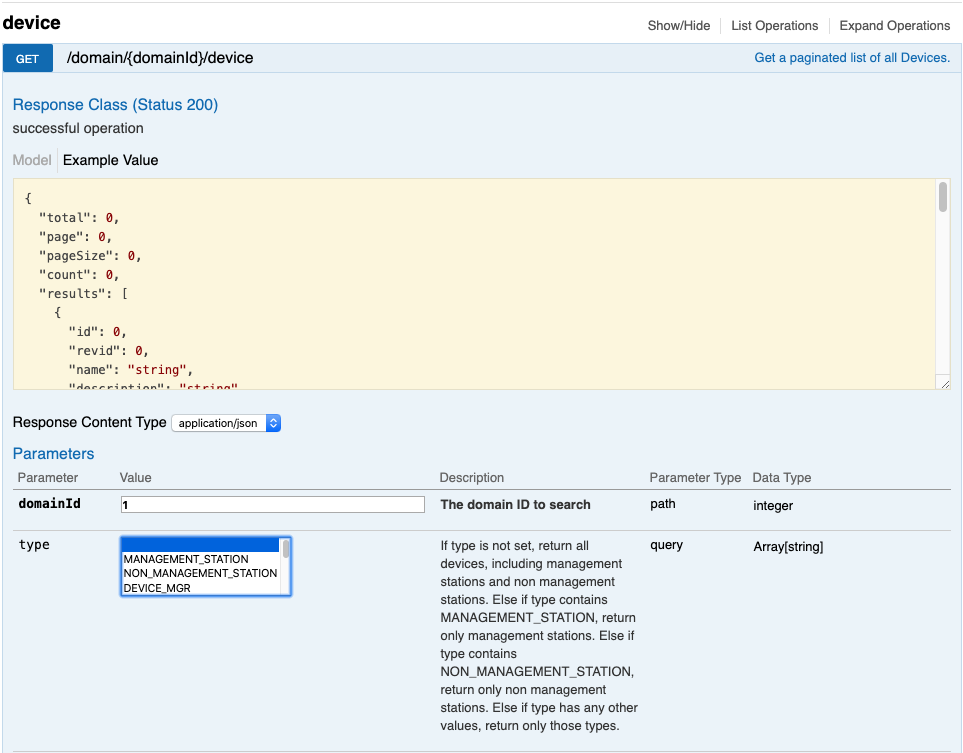Click the Show/Hide link for device

678,26
